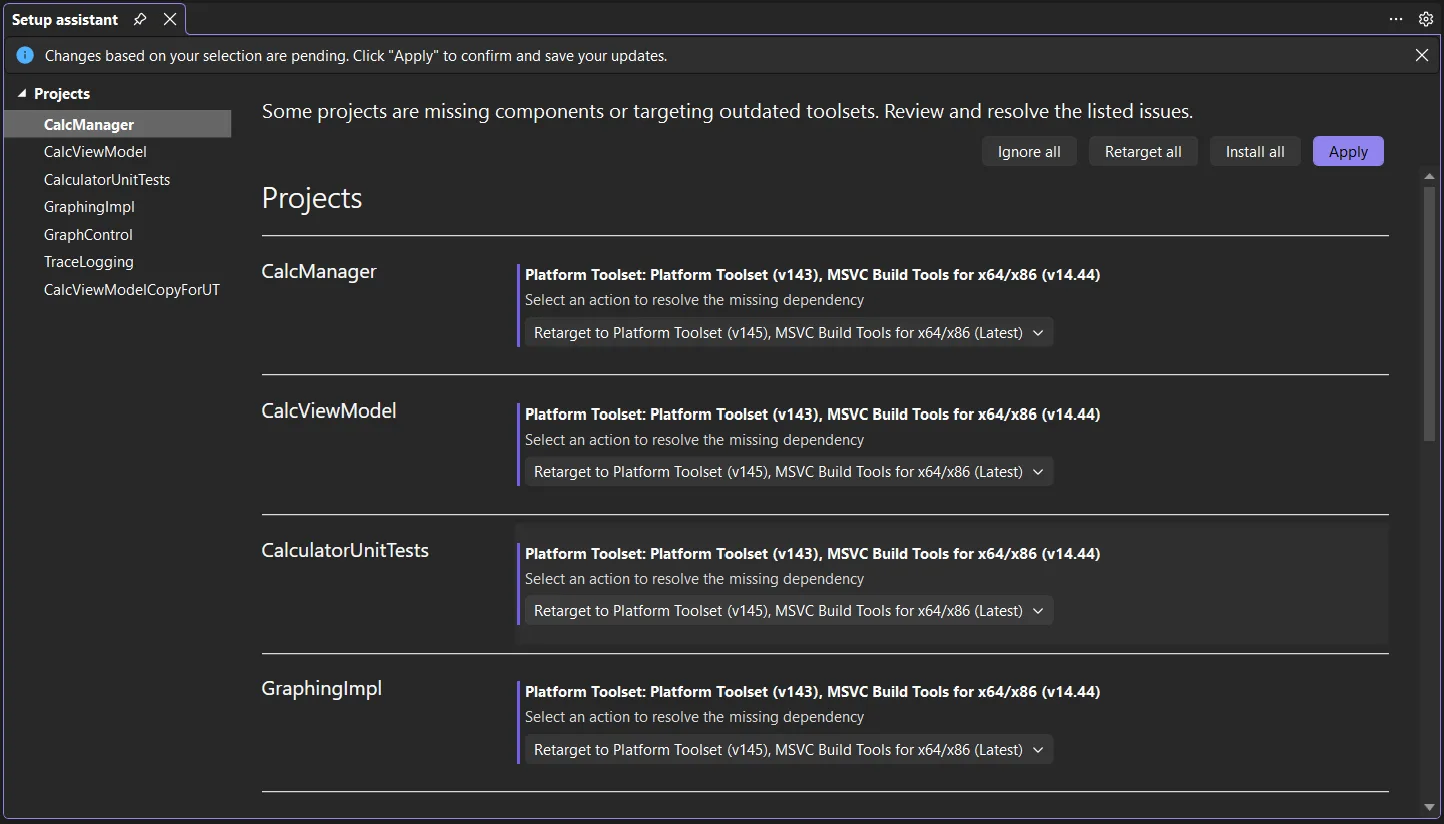Screen dimensions: 1444x824
Task: Click the Ignore all button
Action: (x=1029, y=151)
